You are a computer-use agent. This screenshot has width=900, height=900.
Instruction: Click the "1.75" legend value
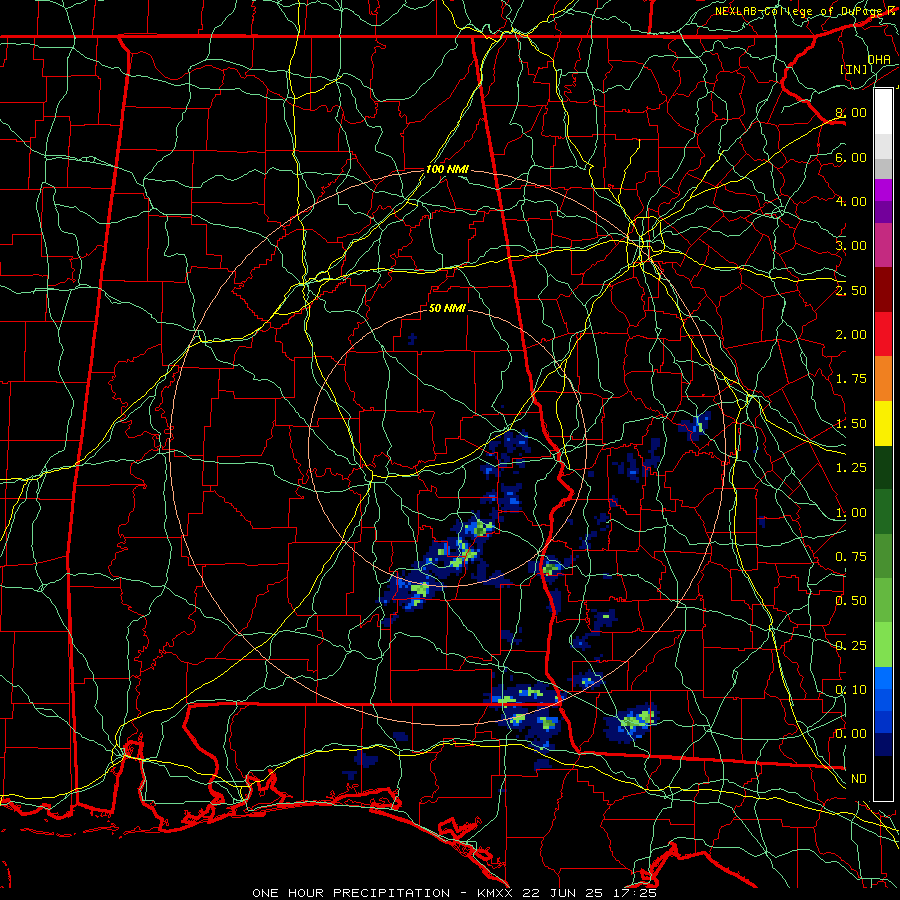point(851,379)
